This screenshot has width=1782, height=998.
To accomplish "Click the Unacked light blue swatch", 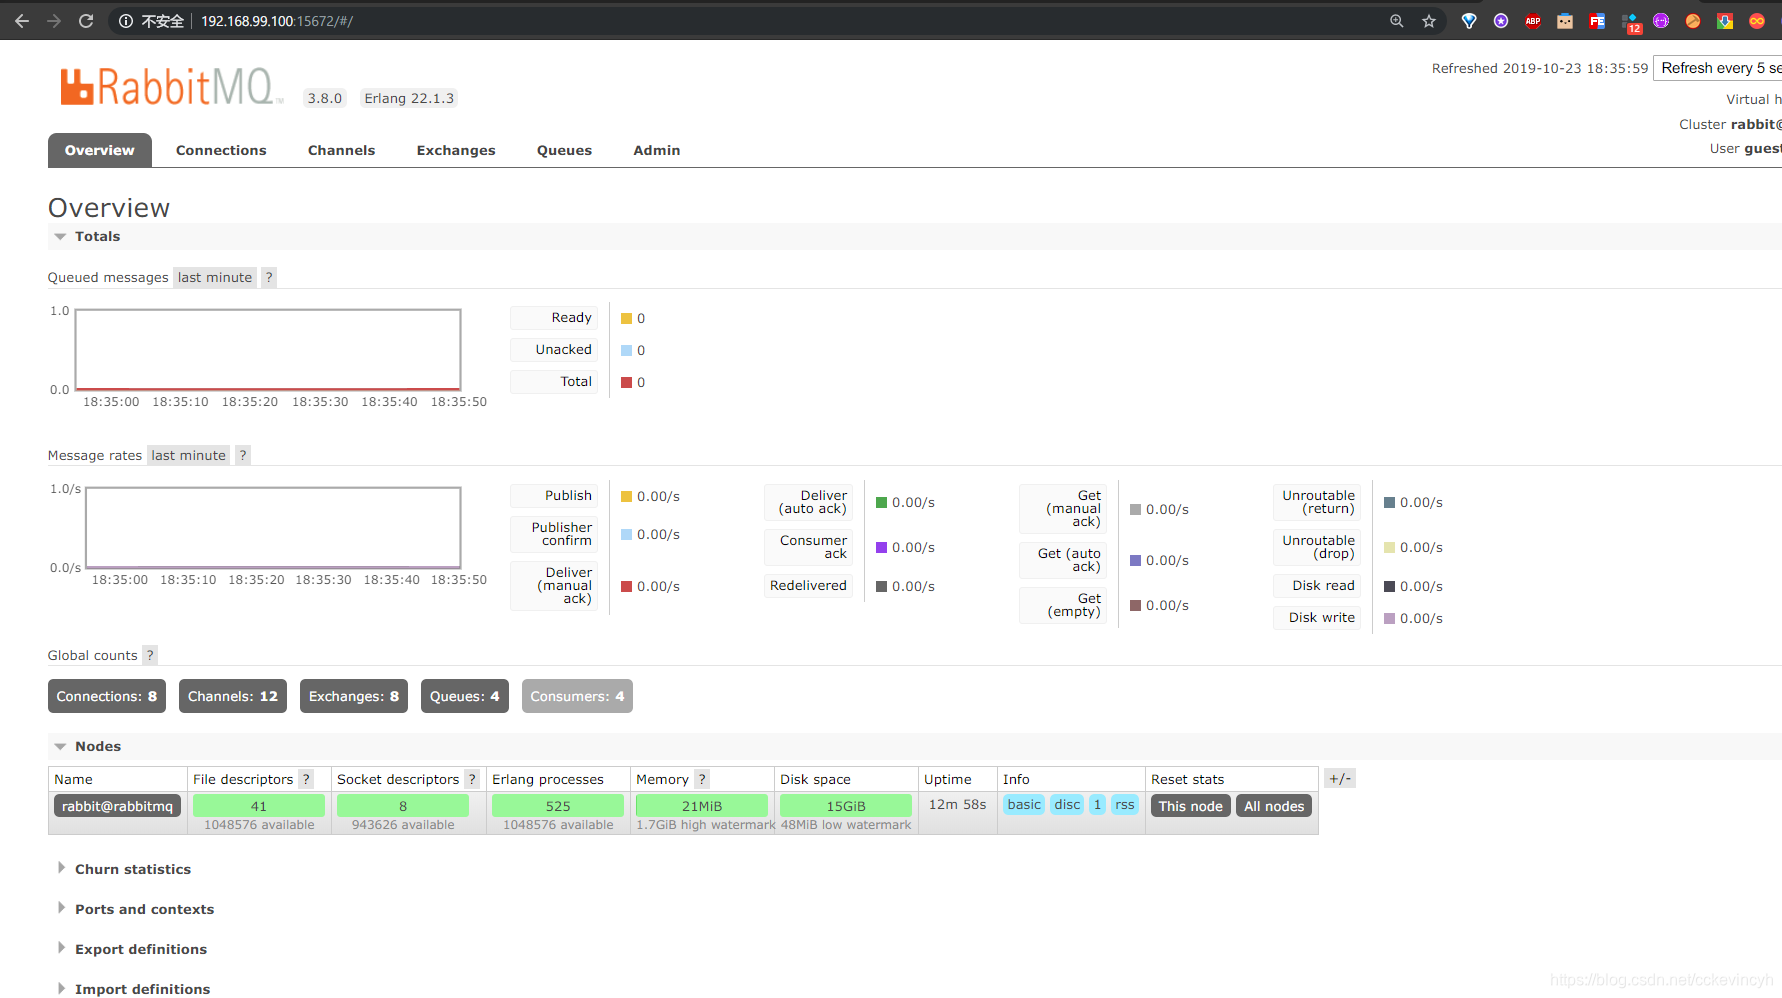I will 626,350.
